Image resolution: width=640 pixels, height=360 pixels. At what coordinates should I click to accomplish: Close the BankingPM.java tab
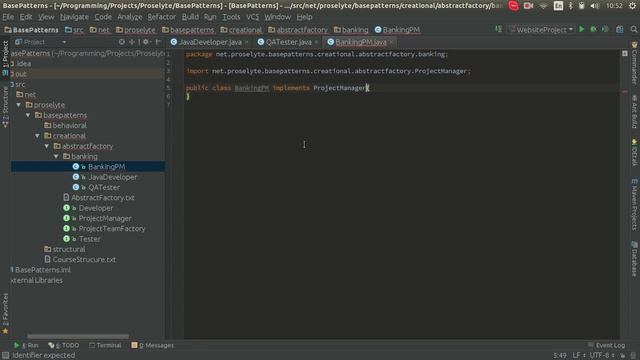pyautogui.click(x=391, y=42)
